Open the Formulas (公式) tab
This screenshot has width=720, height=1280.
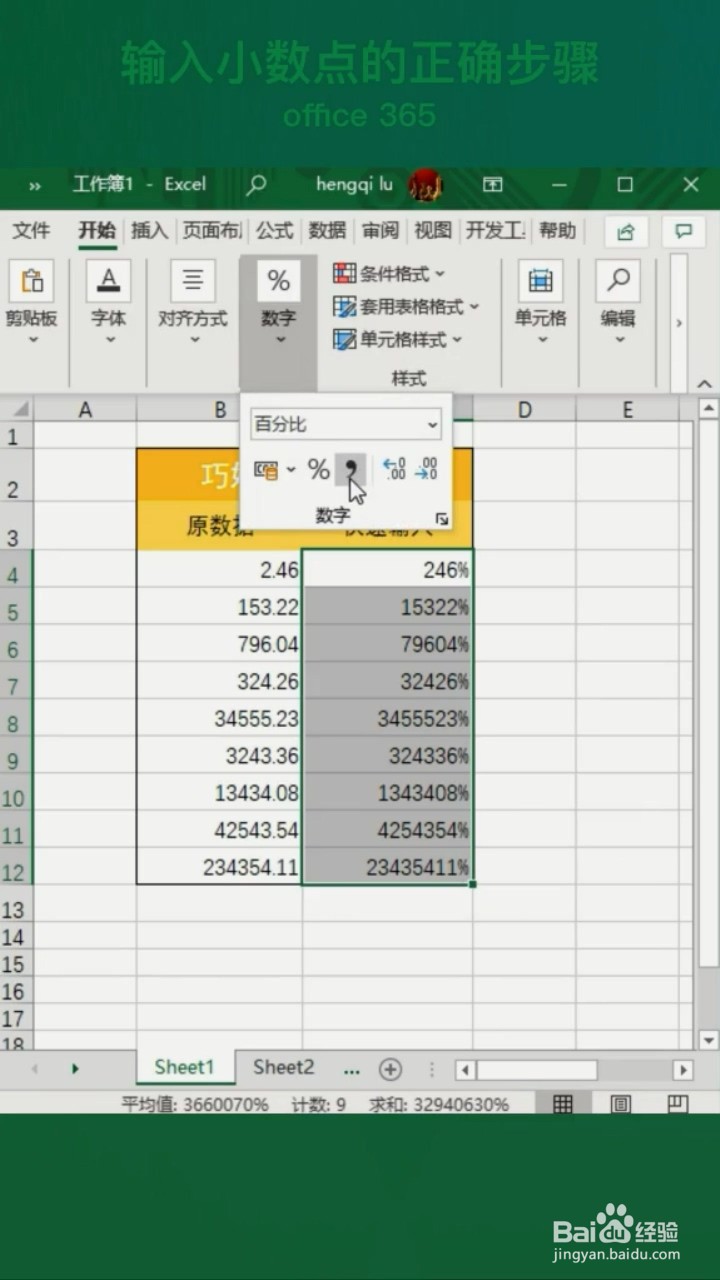274,231
